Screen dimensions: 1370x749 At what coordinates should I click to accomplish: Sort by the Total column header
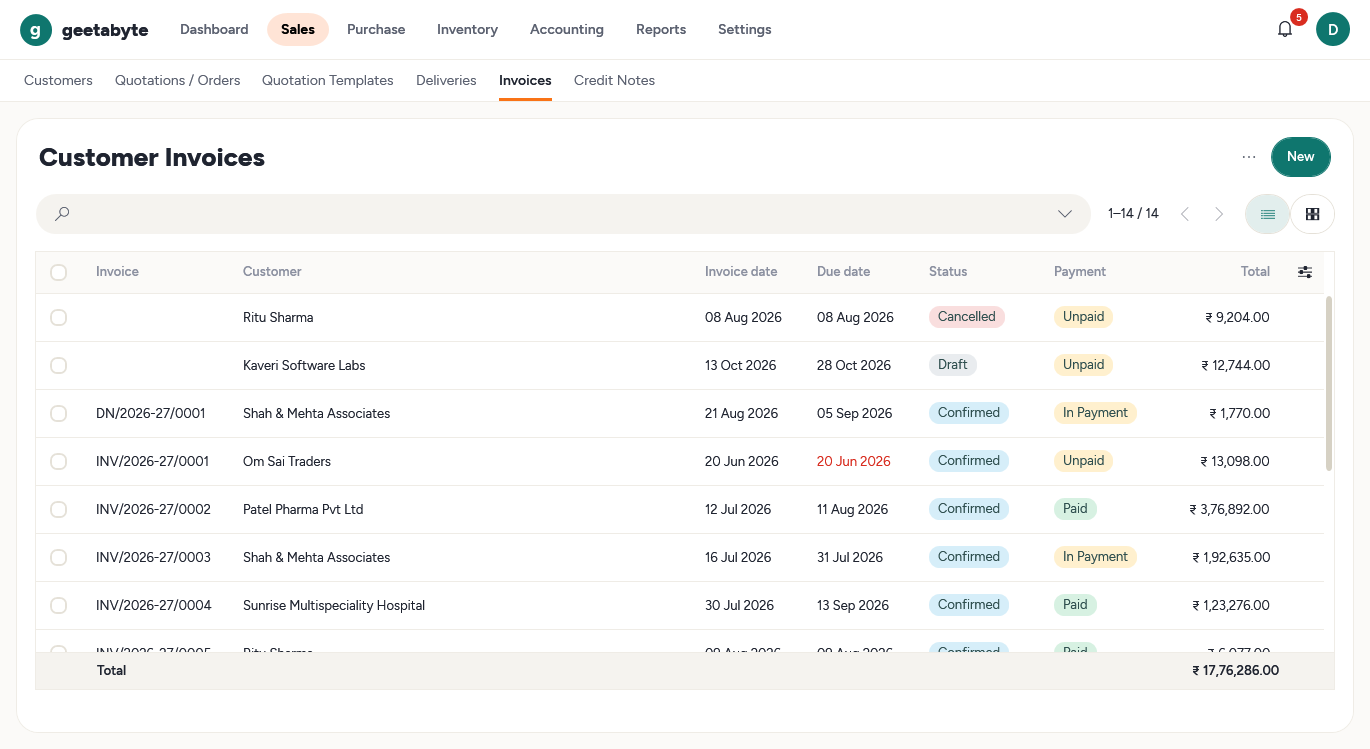click(x=1255, y=272)
